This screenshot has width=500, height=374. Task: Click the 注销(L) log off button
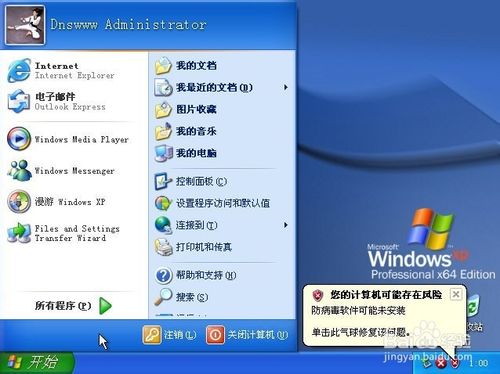(x=169, y=334)
